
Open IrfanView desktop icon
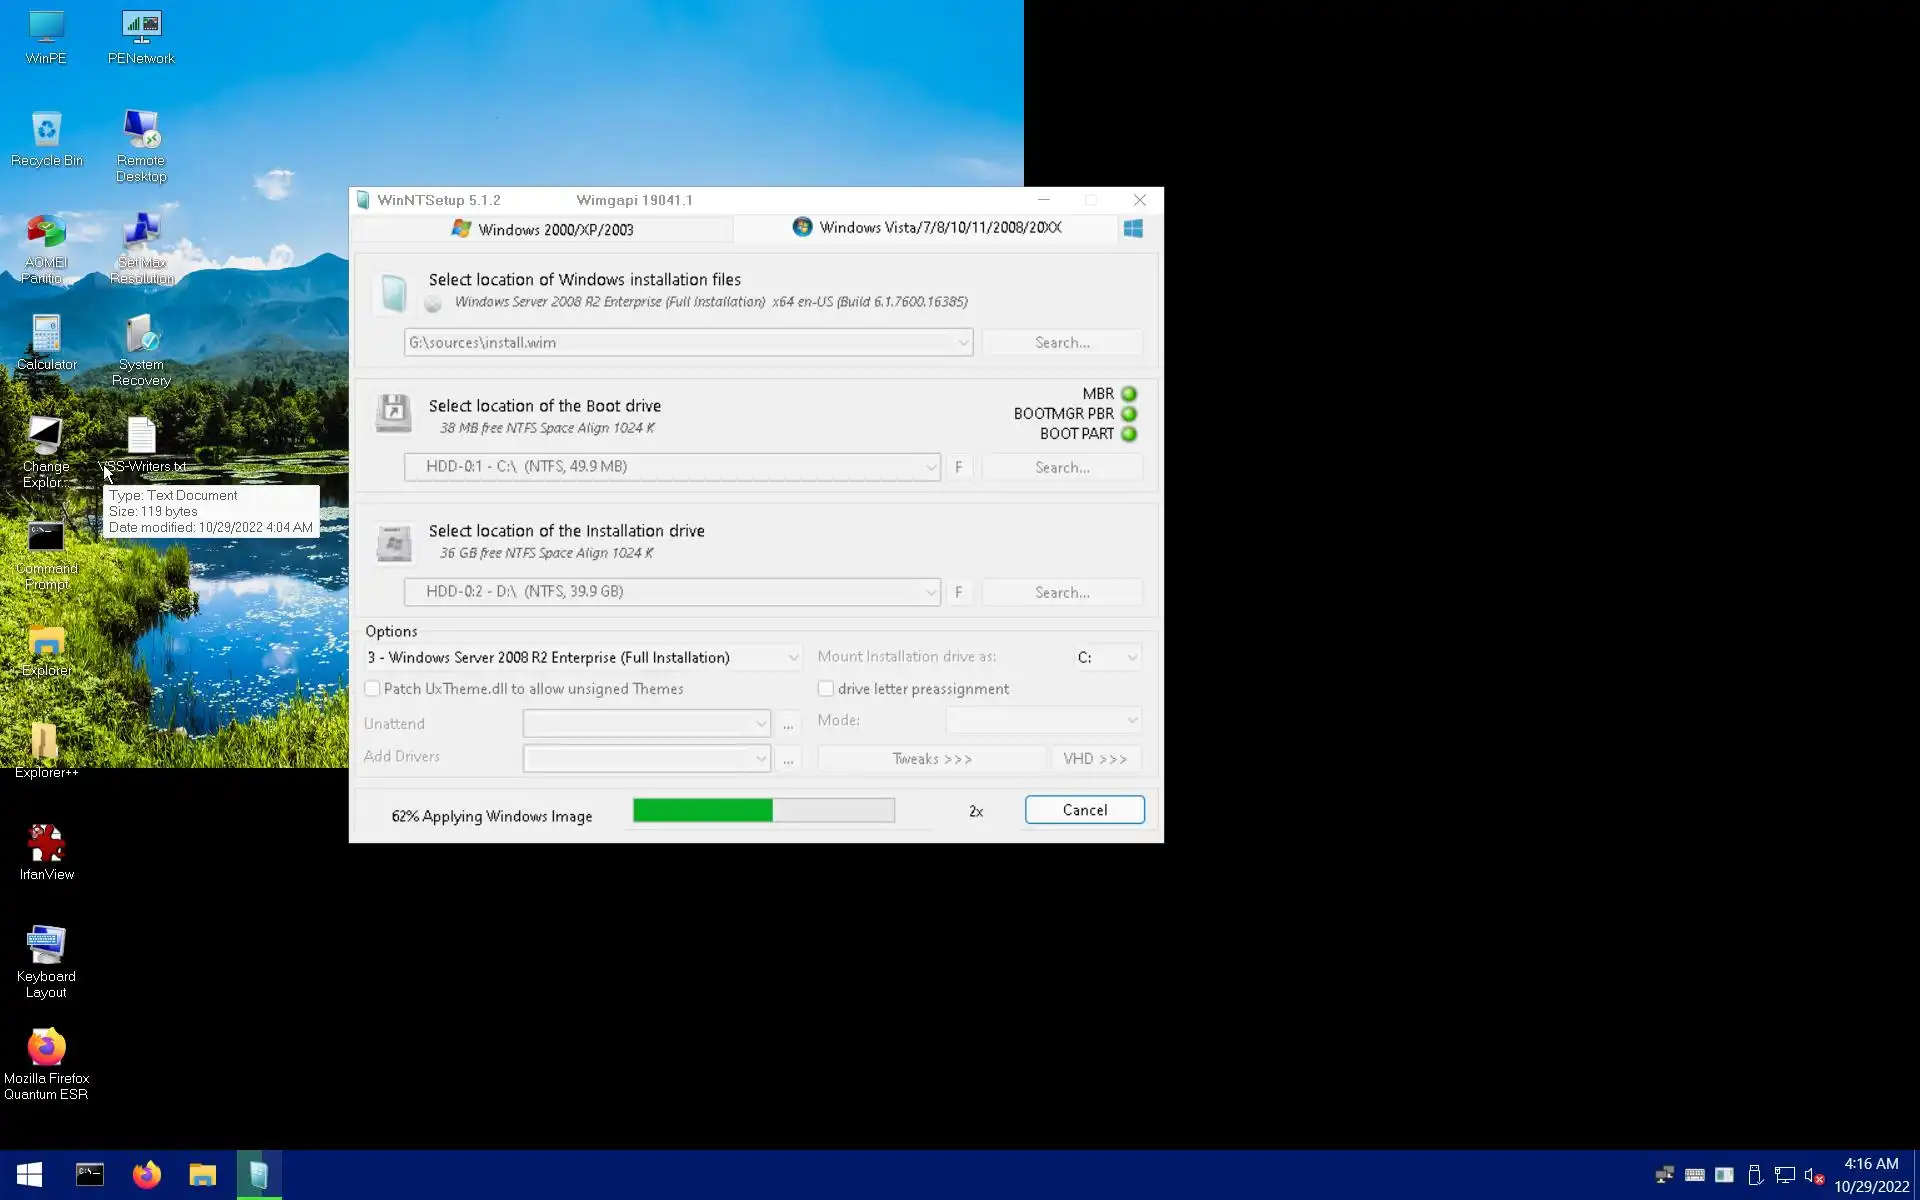[x=46, y=845]
